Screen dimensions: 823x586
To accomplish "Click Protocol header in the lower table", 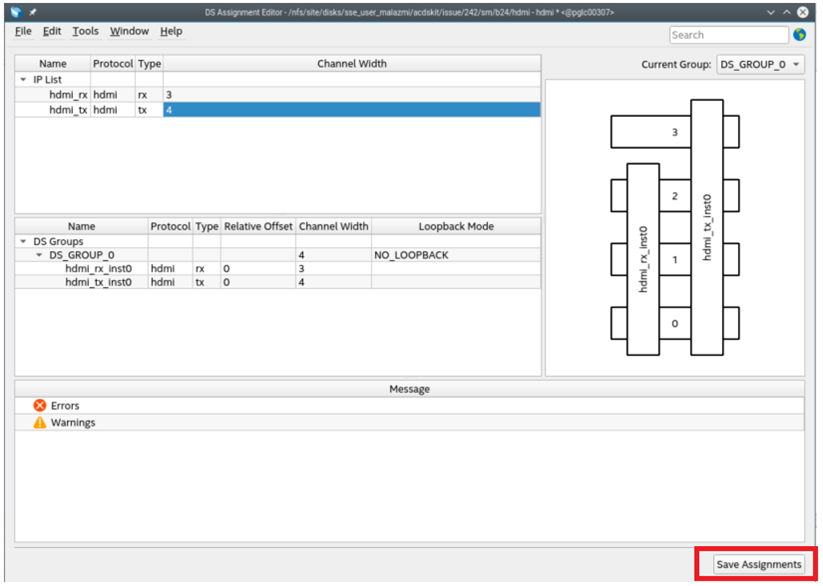I will (x=170, y=226).
